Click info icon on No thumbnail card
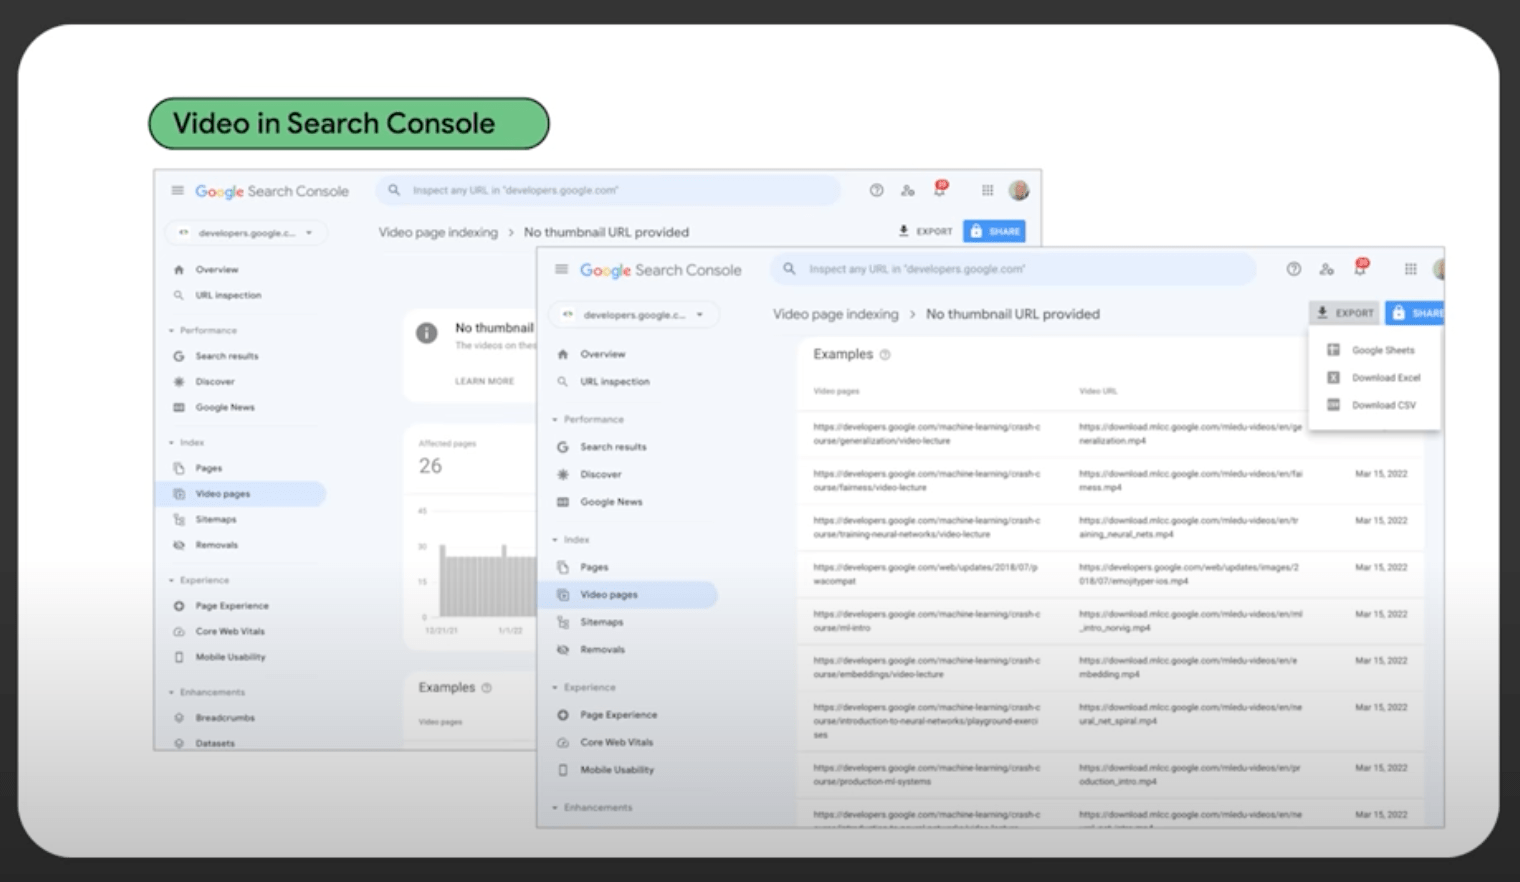1520x882 pixels. pyautogui.click(x=427, y=333)
